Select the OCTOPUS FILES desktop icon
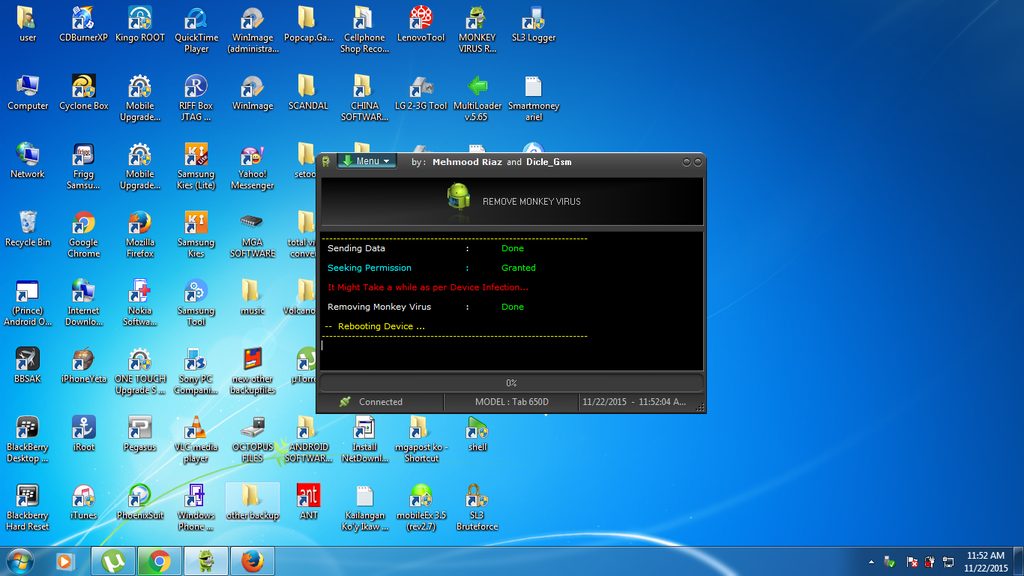The image size is (1024, 576). pos(252,440)
